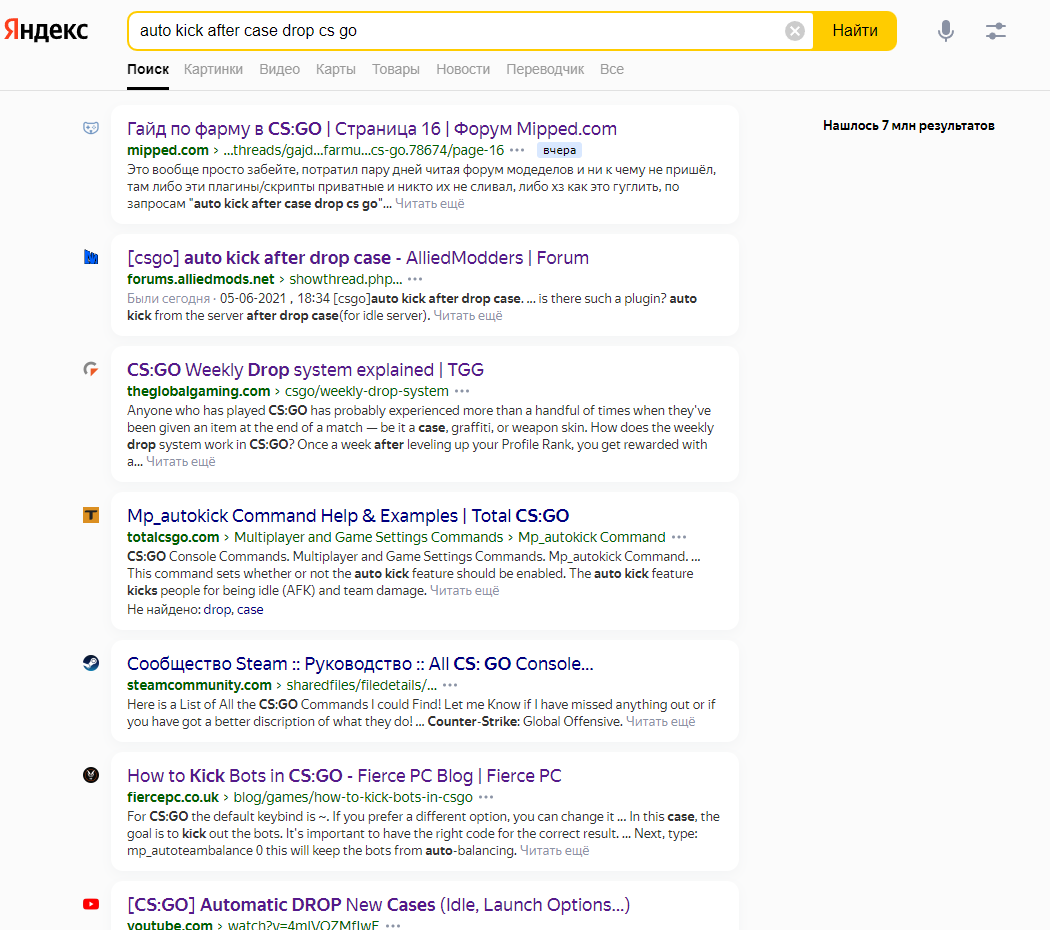Open the Все services tab

coord(611,69)
